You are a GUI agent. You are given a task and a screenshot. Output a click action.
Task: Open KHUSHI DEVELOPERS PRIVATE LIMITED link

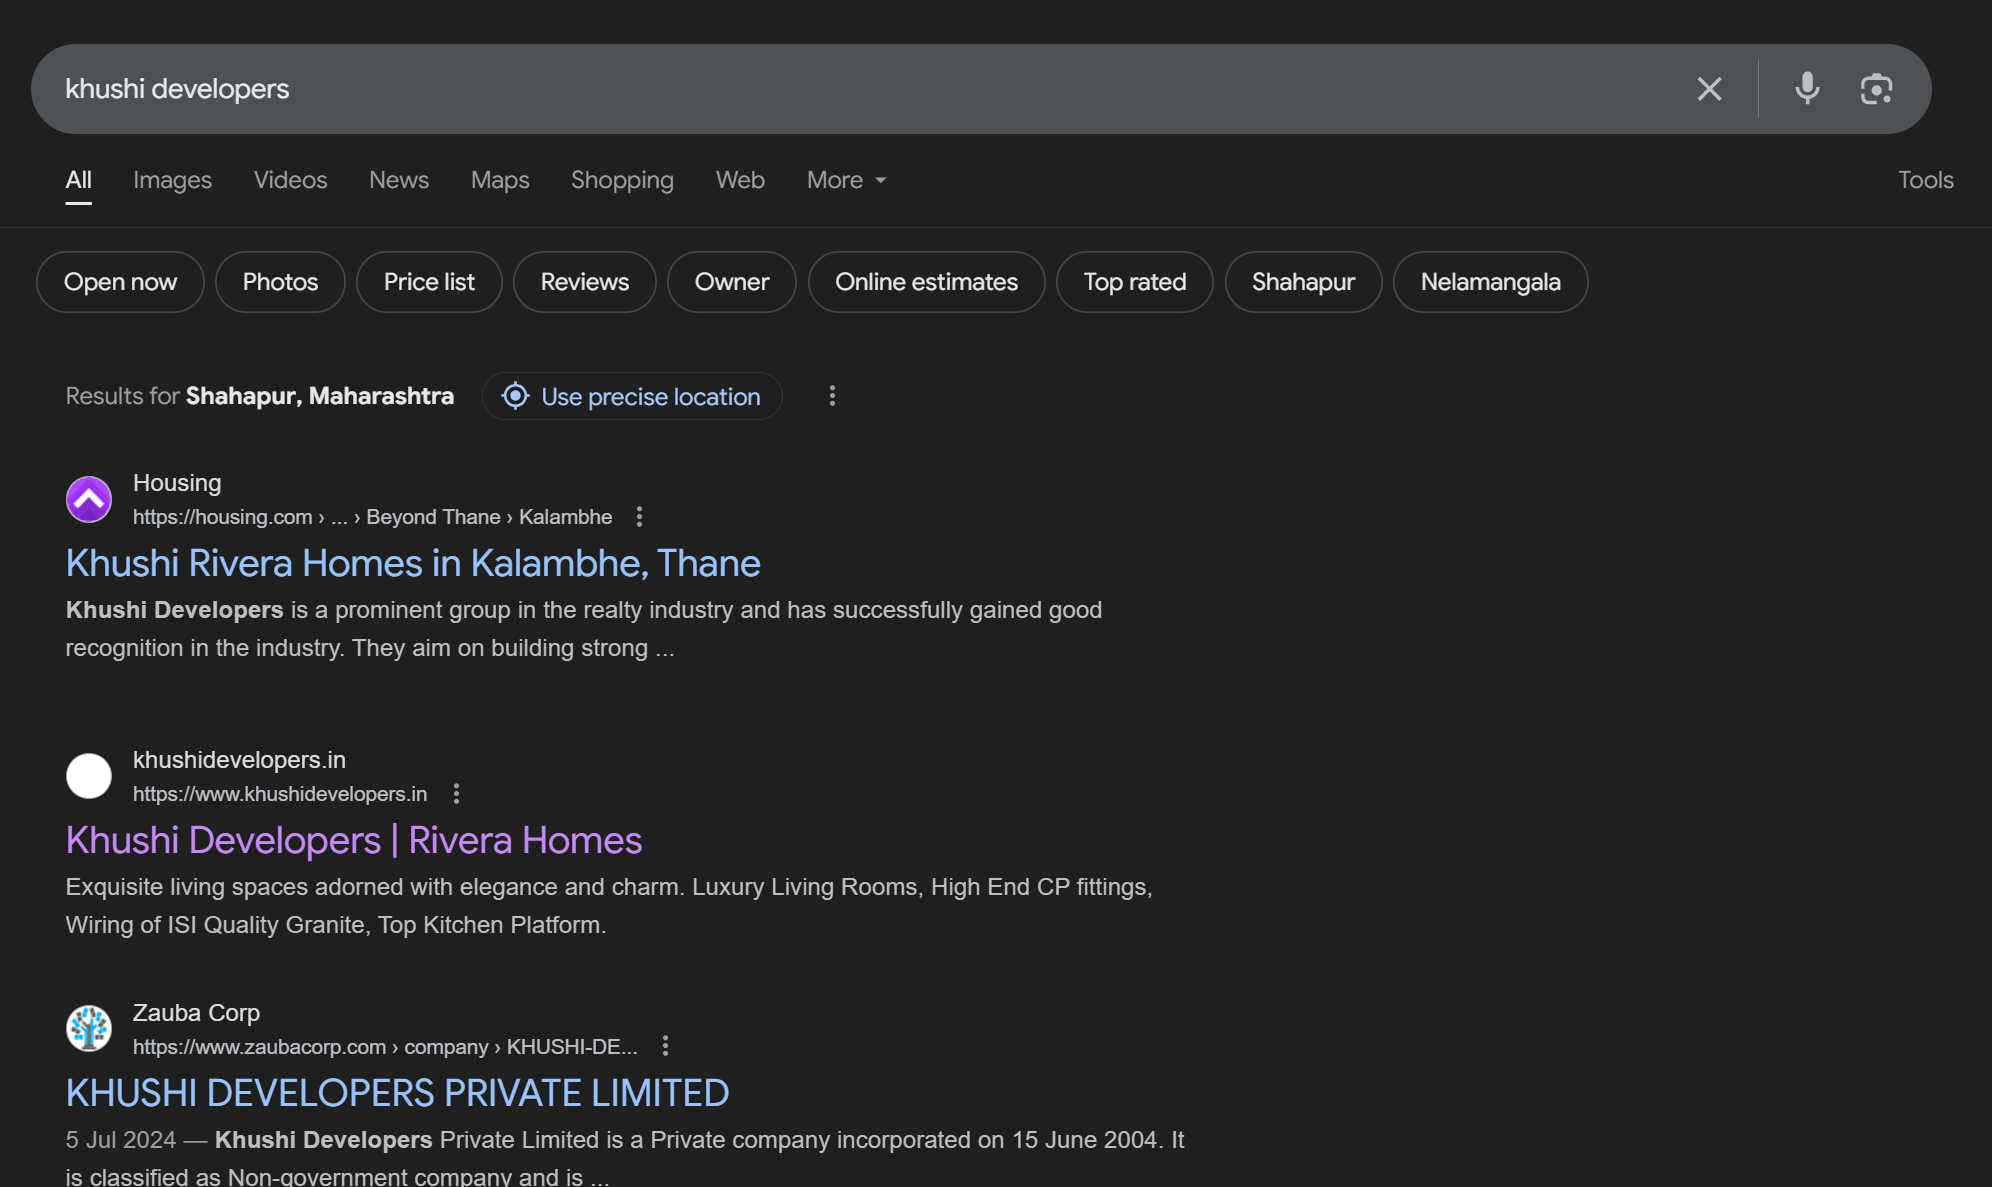click(397, 1093)
